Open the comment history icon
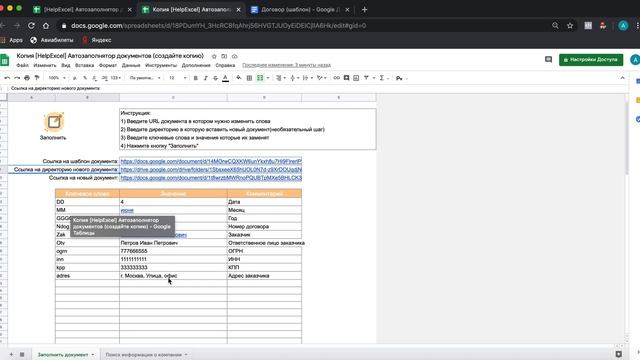This screenshot has width=640, height=360. point(549,60)
